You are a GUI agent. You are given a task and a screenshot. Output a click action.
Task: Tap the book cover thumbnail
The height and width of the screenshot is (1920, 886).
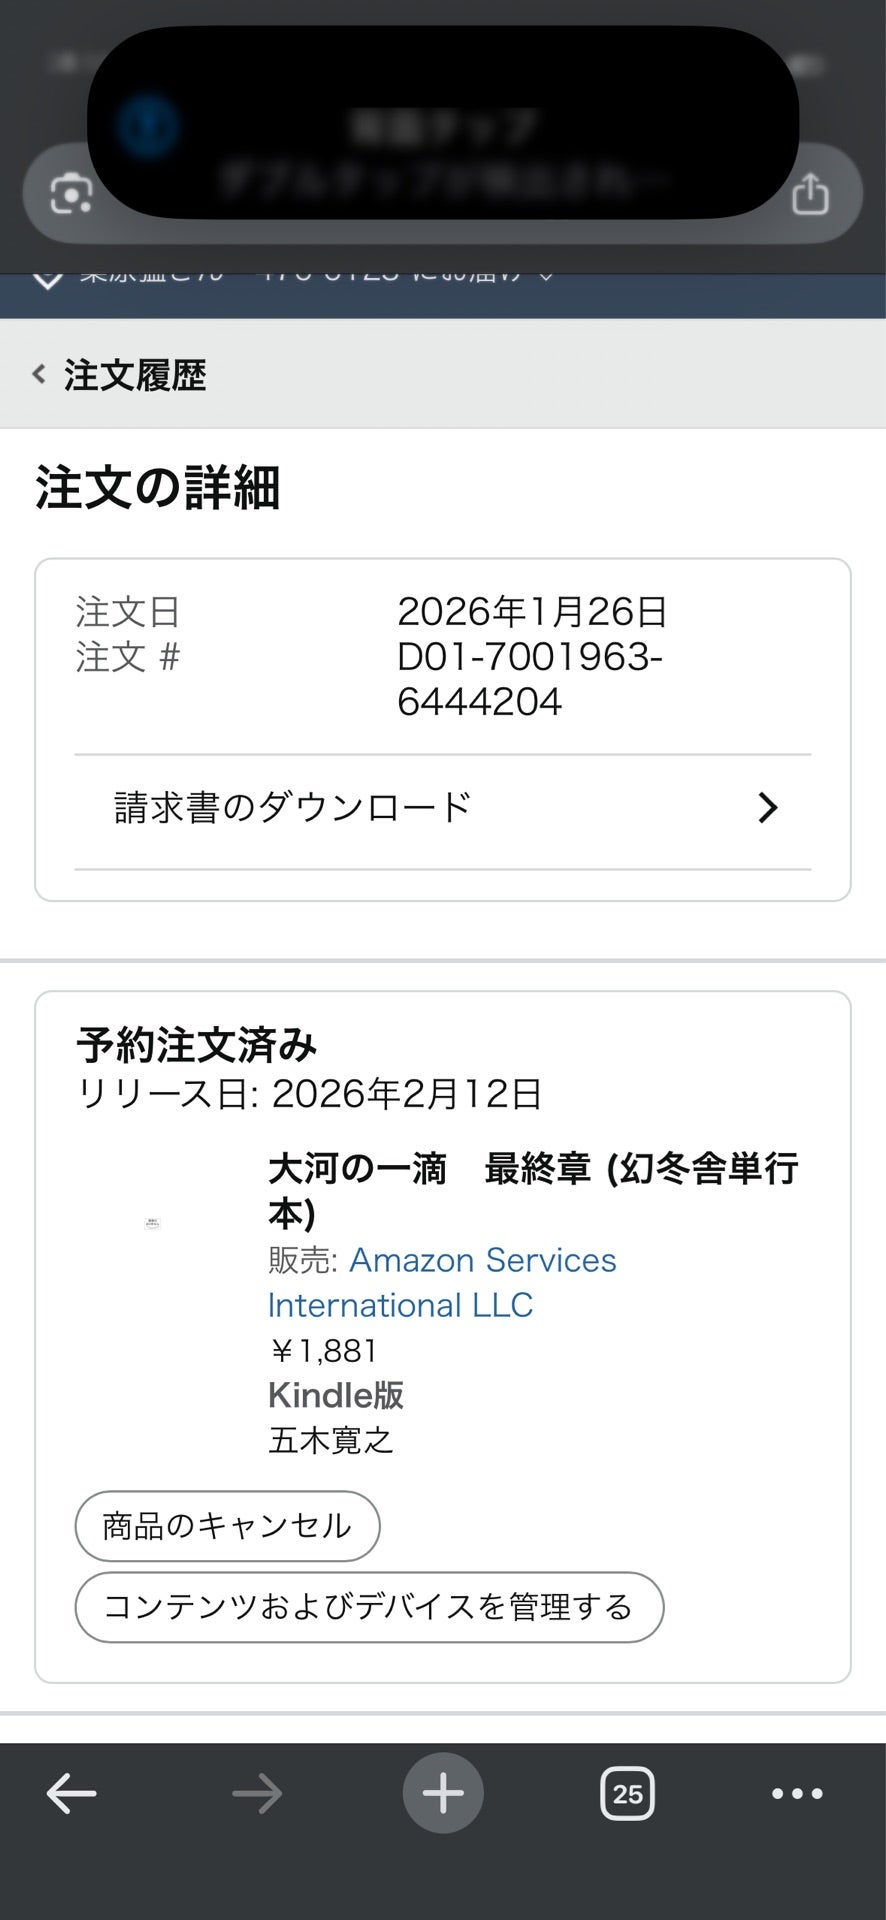153,1223
